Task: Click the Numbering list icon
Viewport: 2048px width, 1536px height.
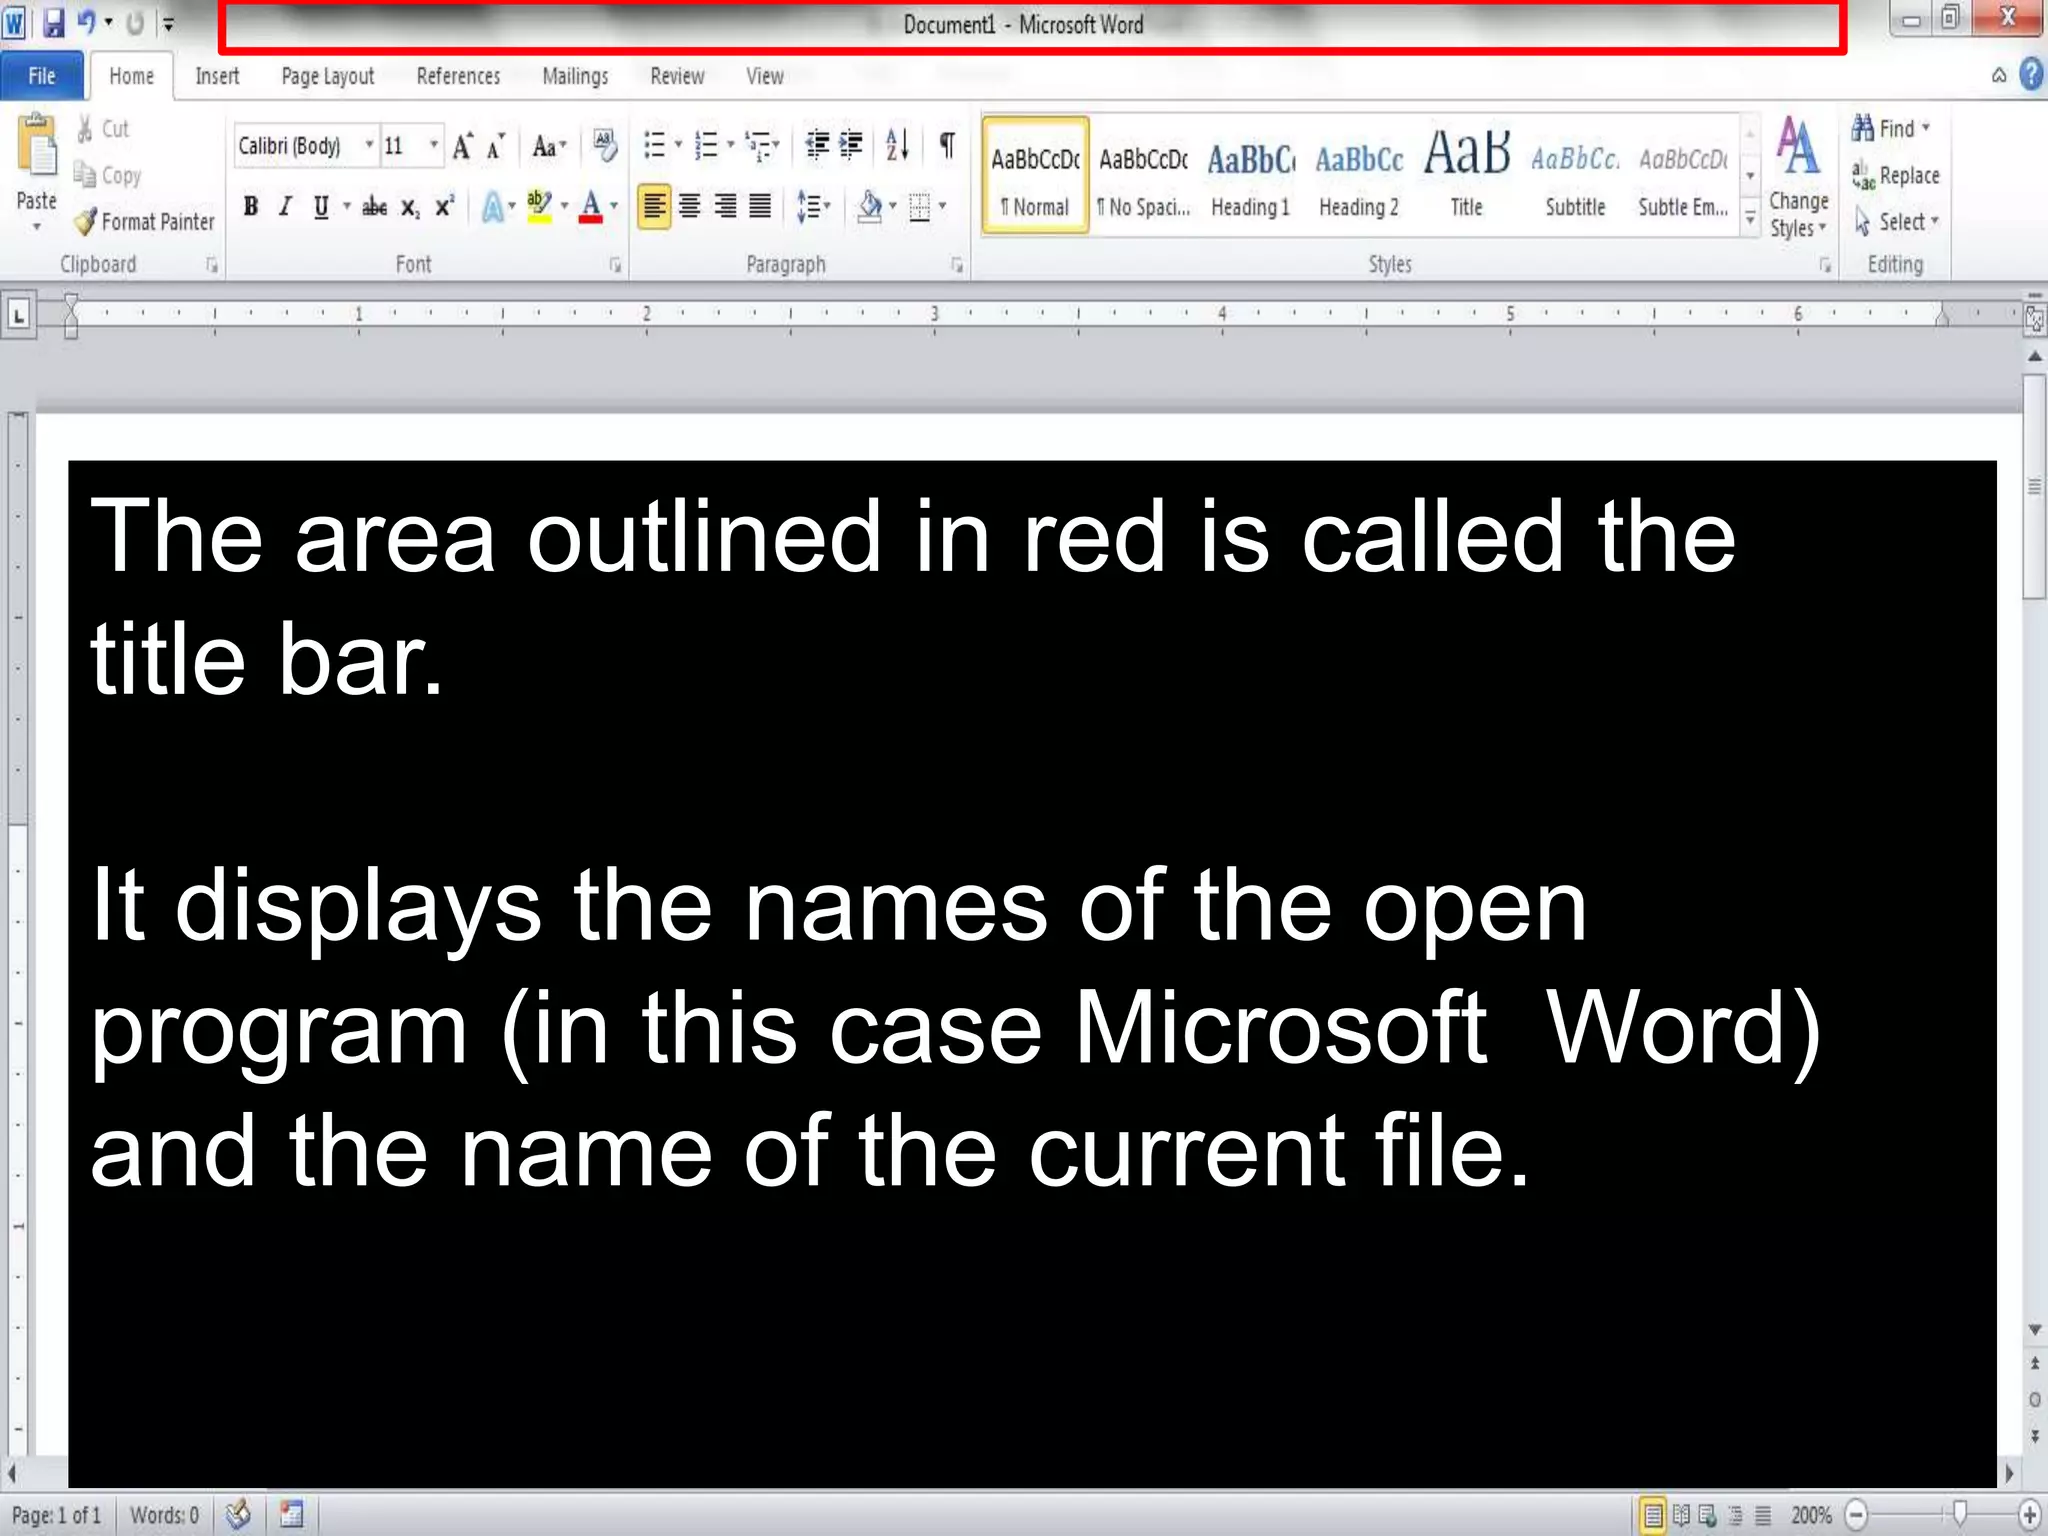Action: [x=707, y=146]
